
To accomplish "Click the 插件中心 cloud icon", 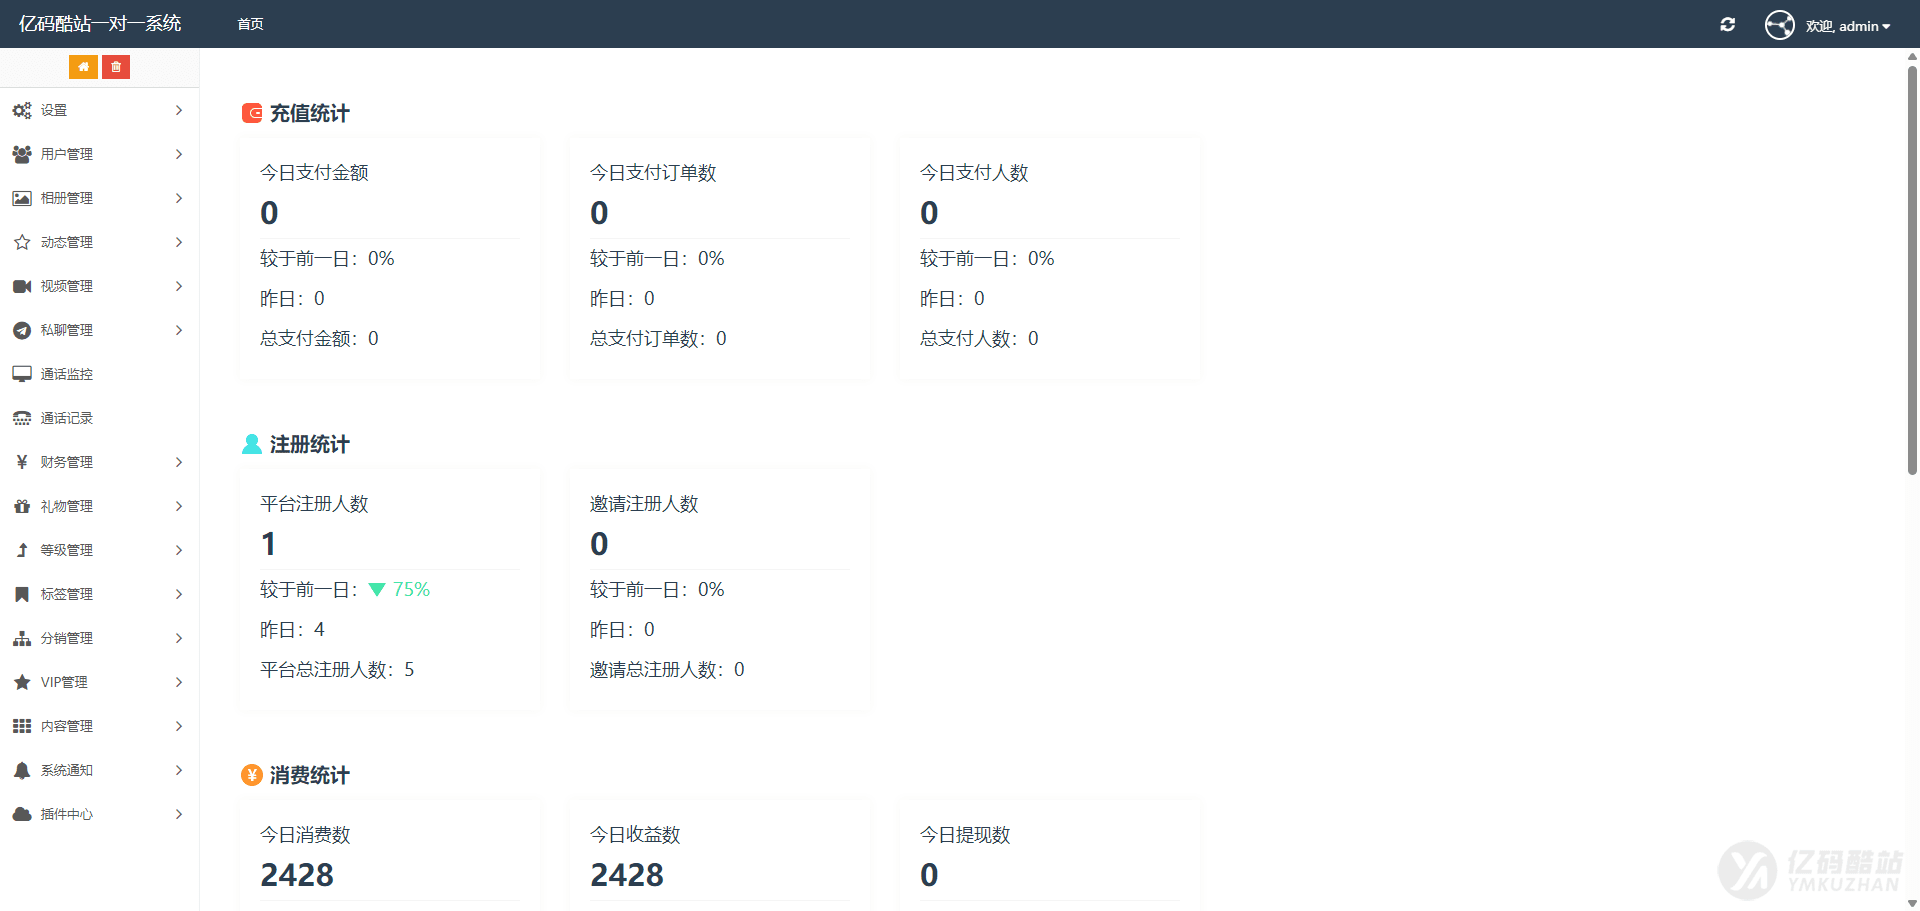I will click(22, 814).
